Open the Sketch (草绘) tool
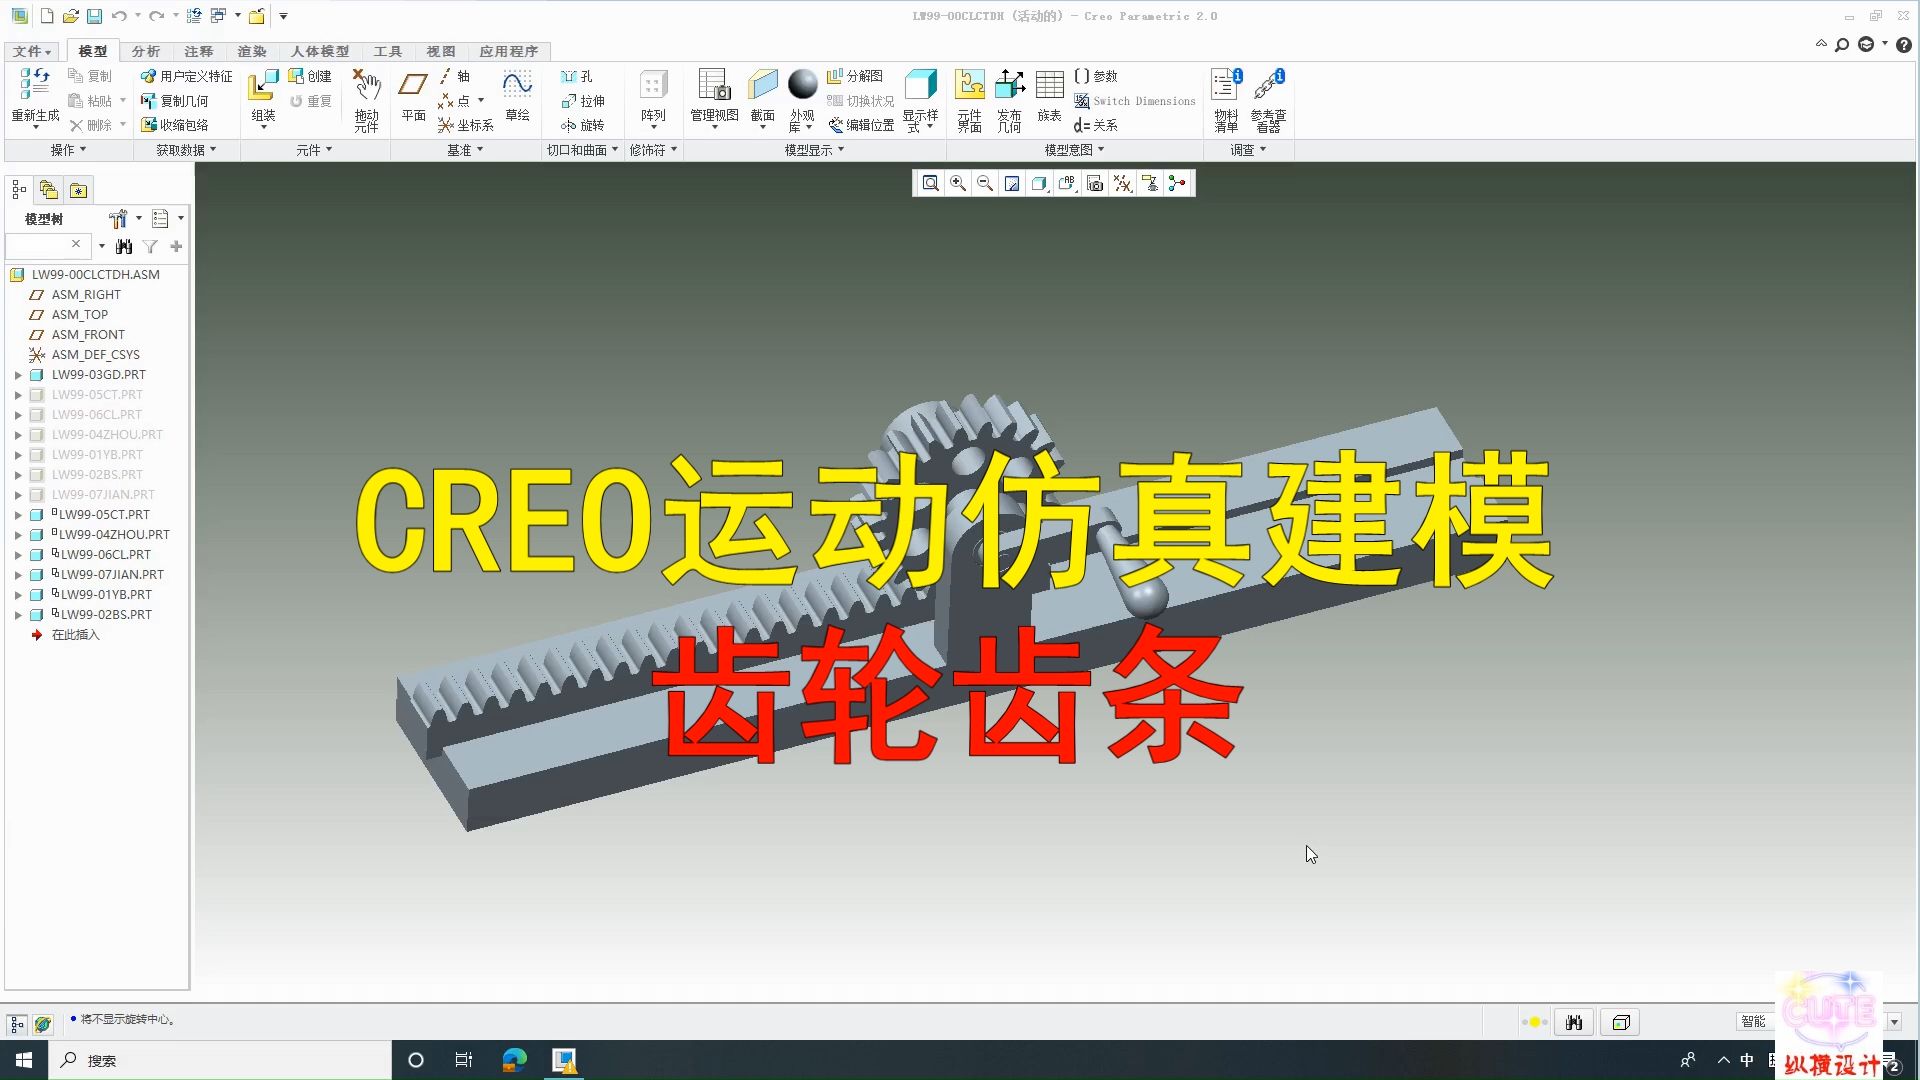 (x=517, y=97)
